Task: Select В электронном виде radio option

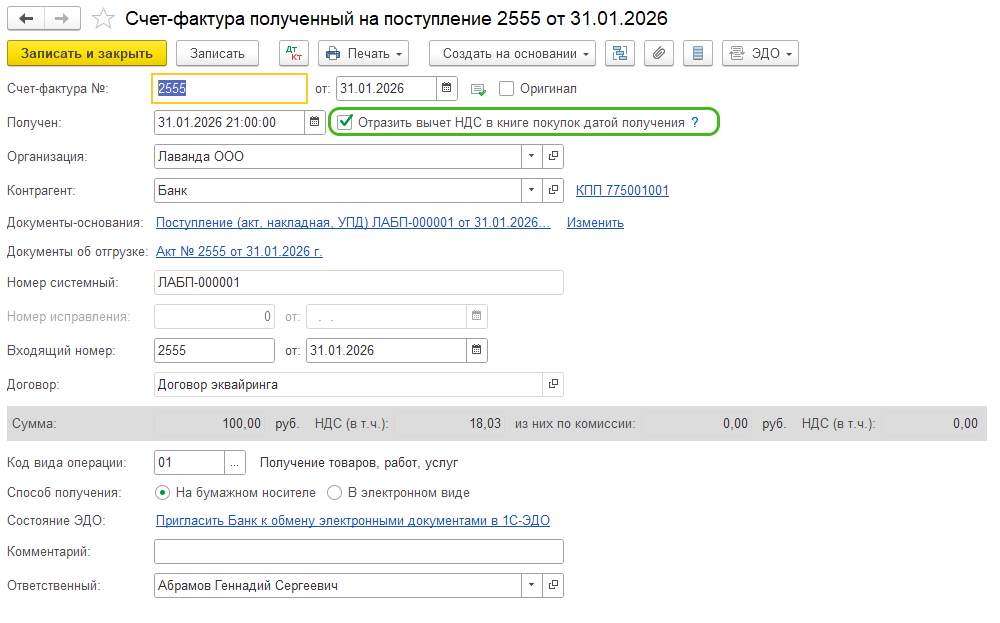Action: tap(335, 493)
